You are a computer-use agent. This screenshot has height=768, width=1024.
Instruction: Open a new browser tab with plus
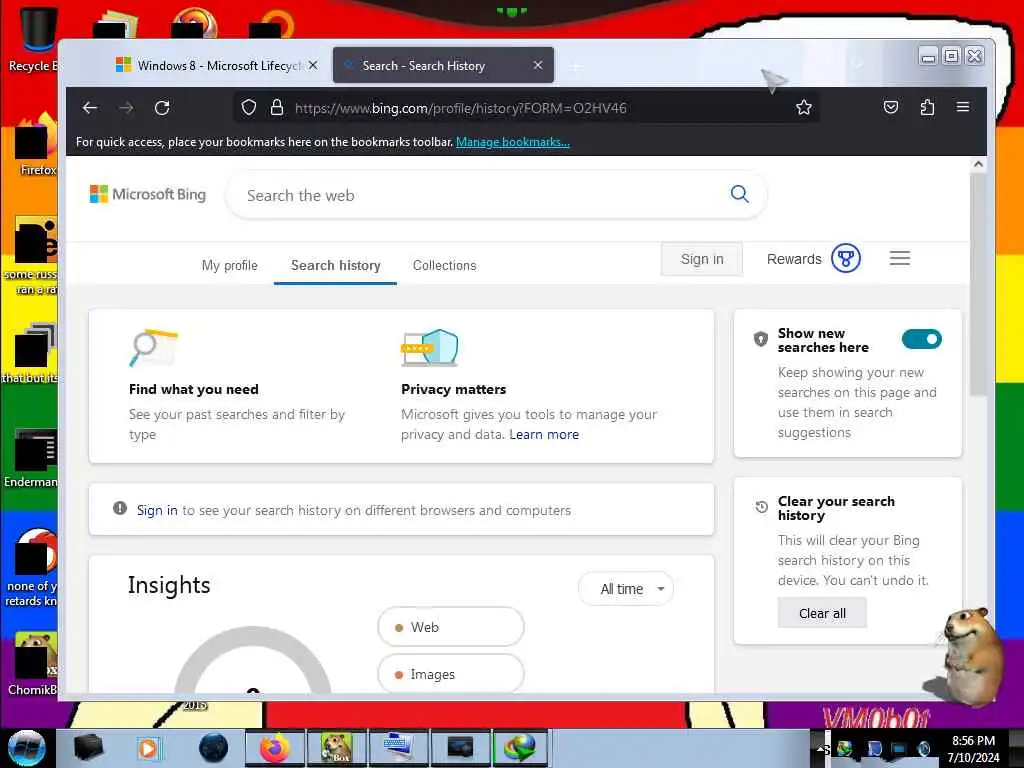point(575,66)
